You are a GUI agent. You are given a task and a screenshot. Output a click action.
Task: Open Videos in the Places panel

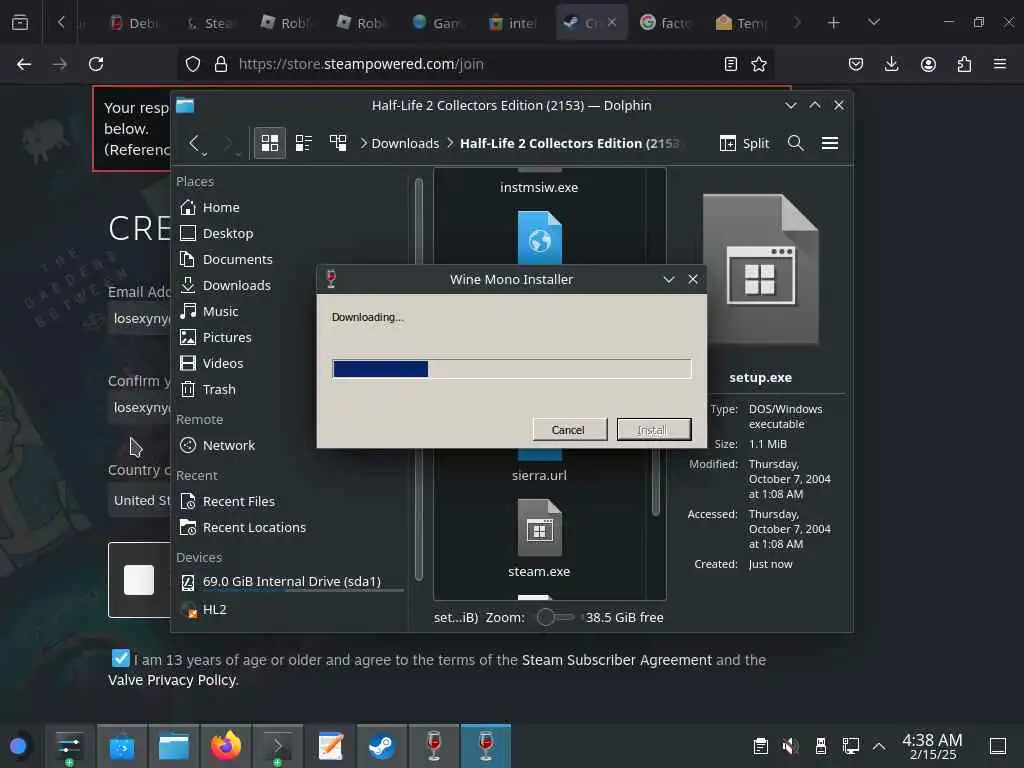pyautogui.click(x=212, y=364)
